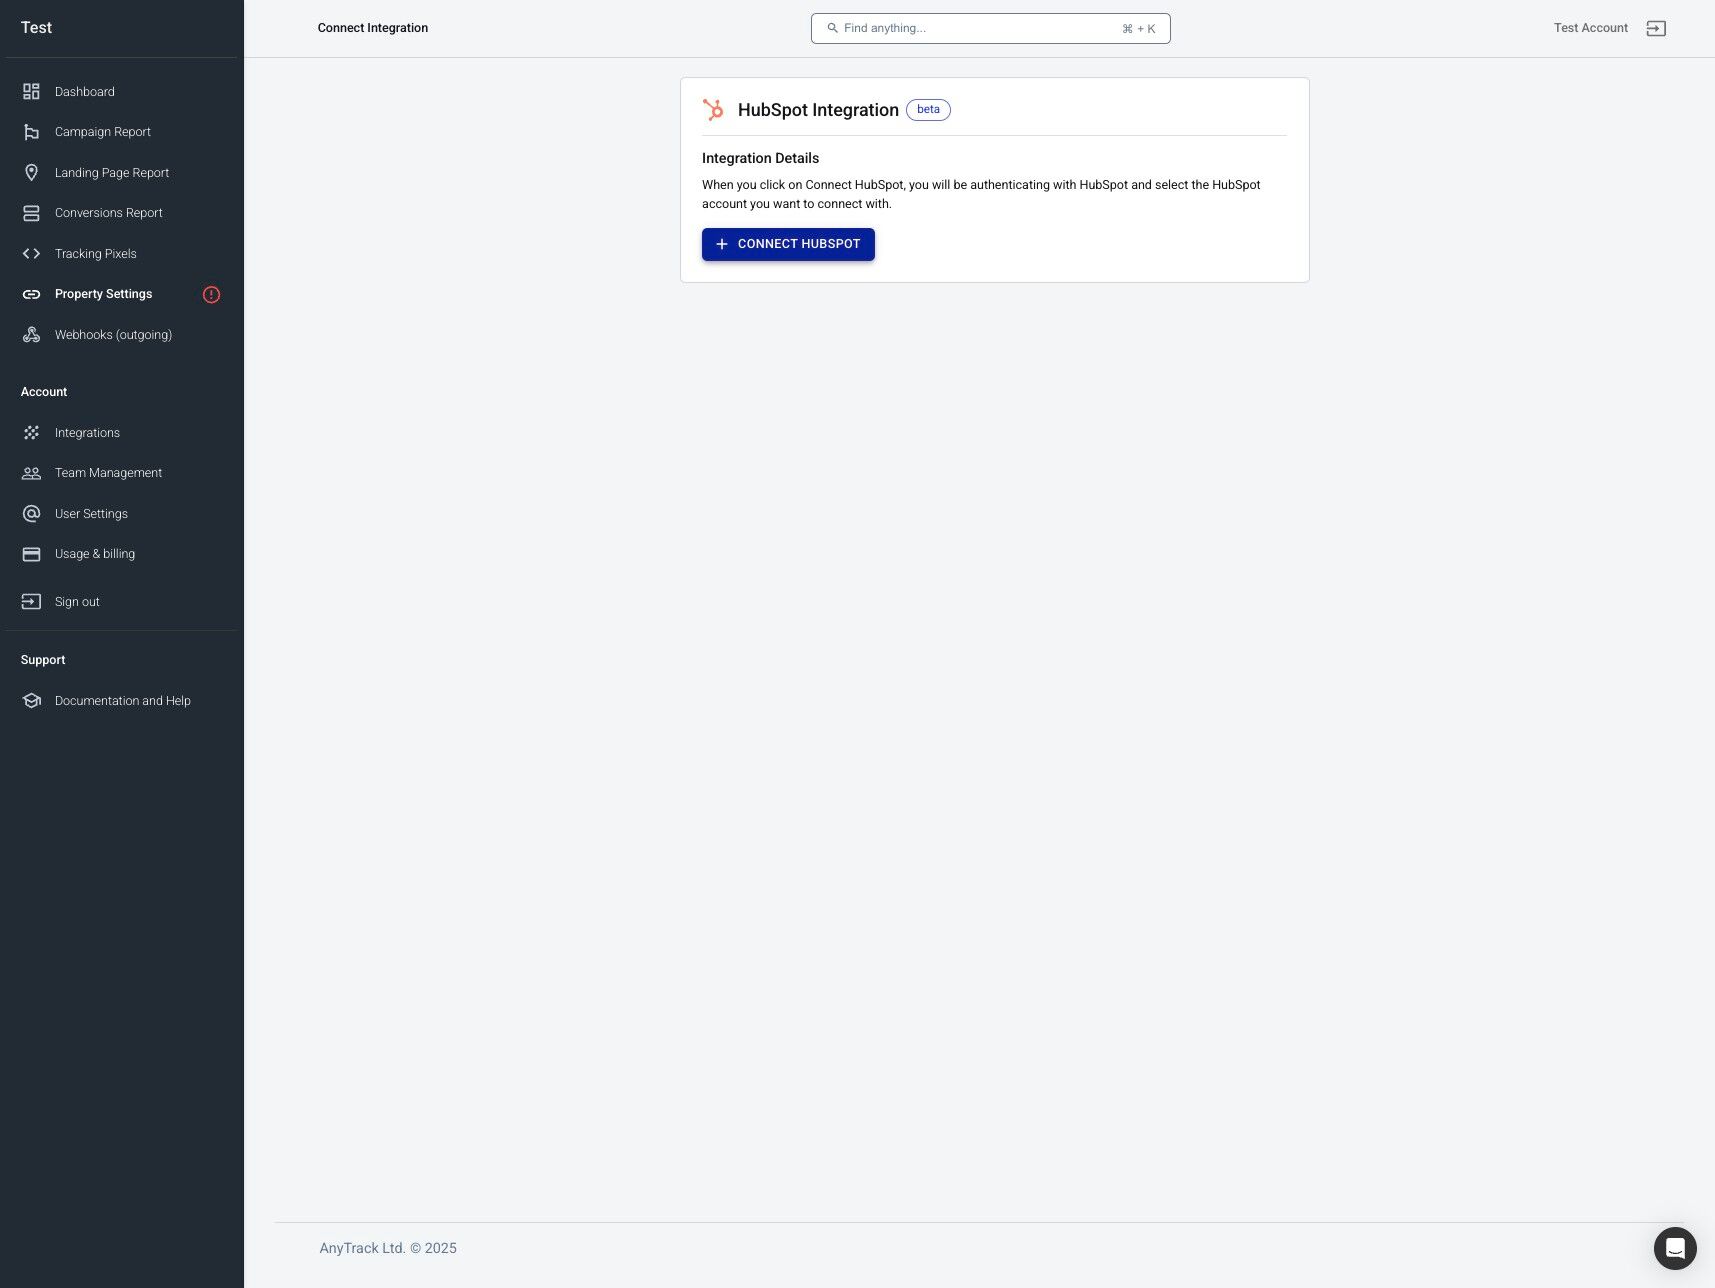Click the Team Management people icon
The height and width of the screenshot is (1288, 1715).
31,473
